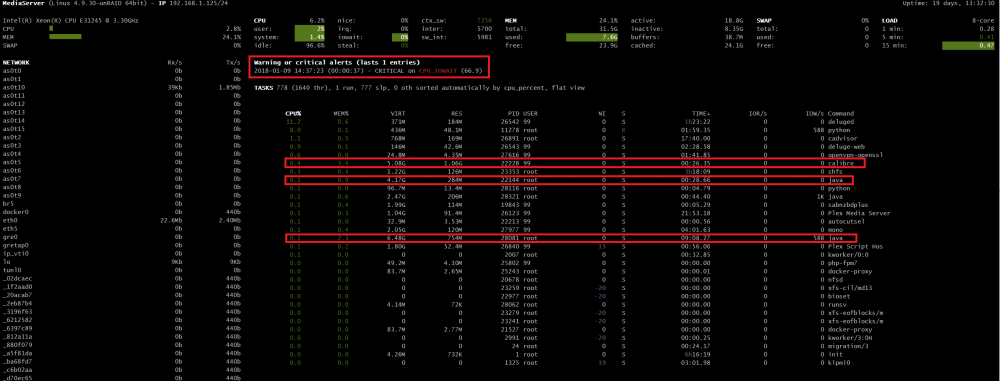Select the bioset process name

(x=839, y=296)
